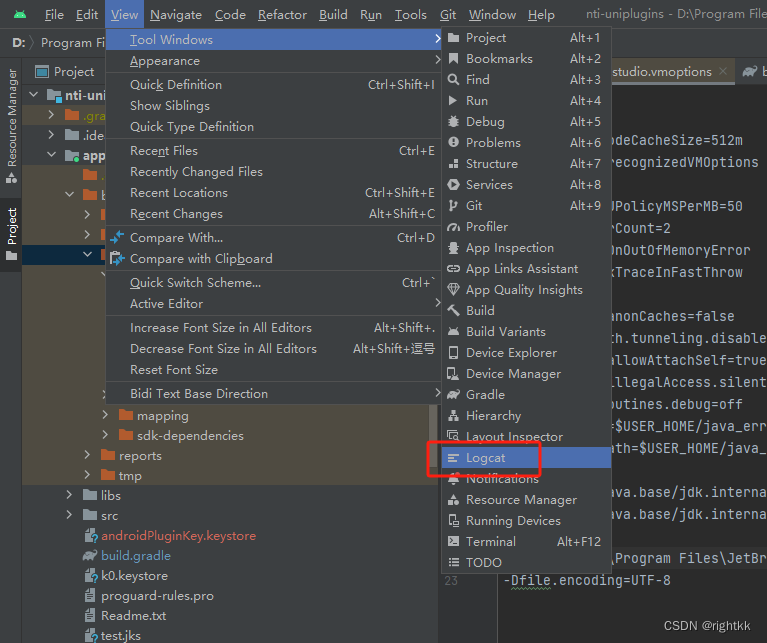Image resolution: width=767 pixels, height=643 pixels.
Task: Expand the Bidi Text Base Direction submenu
Action: (x=273, y=394)
